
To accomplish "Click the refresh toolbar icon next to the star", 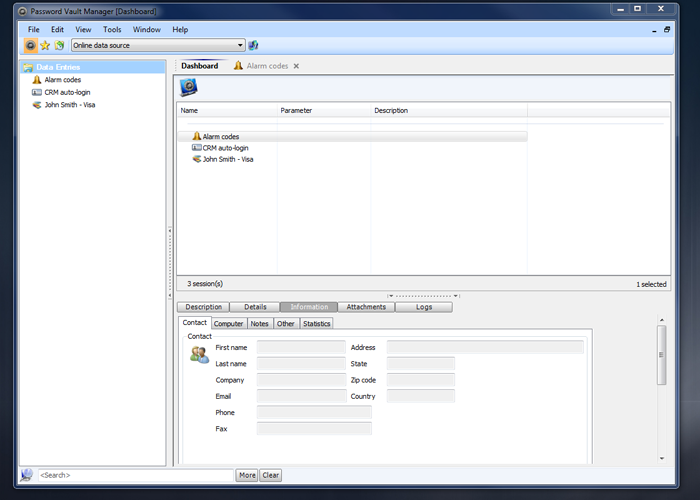I will tap(59, 45).
